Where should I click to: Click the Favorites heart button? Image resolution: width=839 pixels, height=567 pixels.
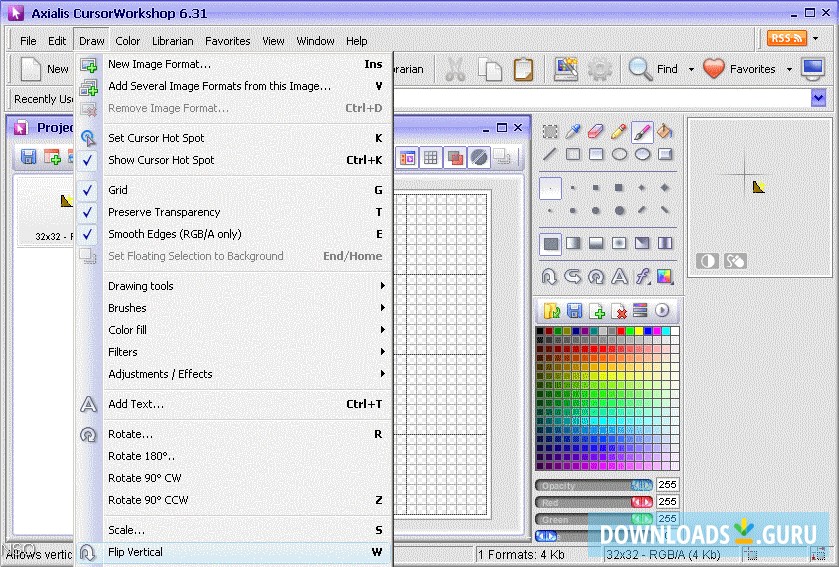pyautogui.click(x=741, y=70)
